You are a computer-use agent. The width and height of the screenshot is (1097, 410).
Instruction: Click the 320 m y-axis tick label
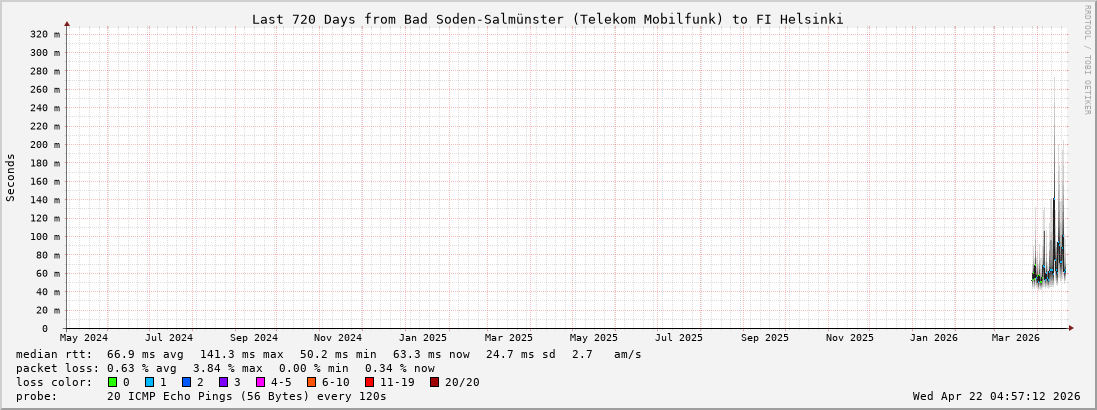(x=45, y=34)
